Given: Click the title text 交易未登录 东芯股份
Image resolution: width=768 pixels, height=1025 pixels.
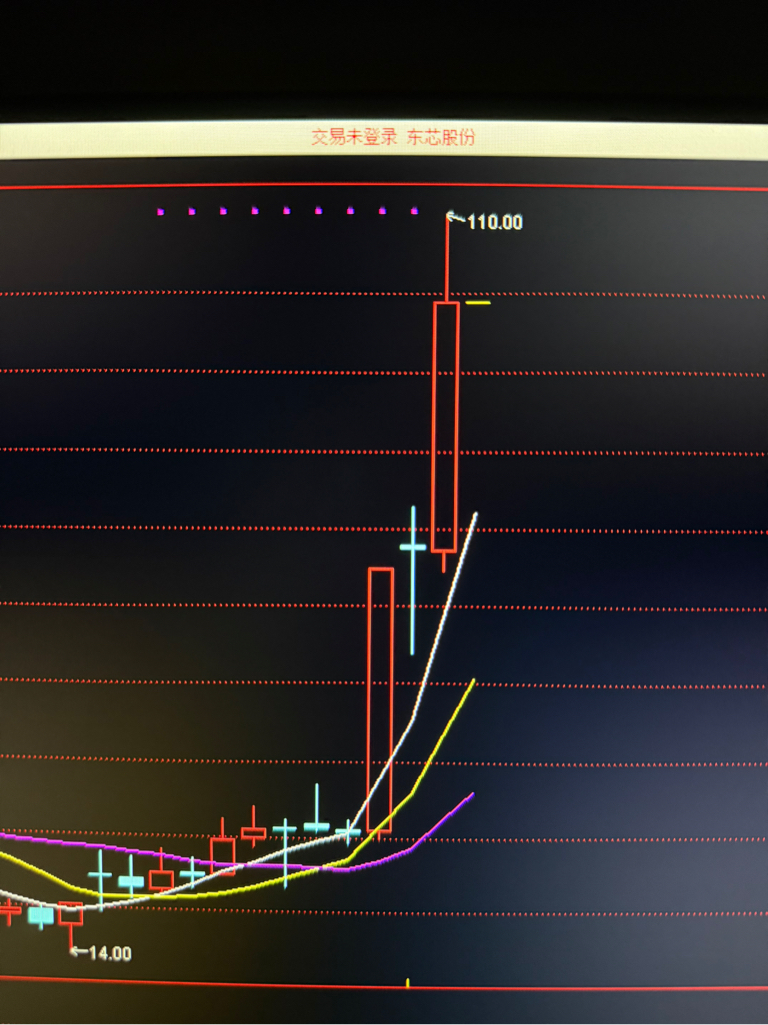Looking at the screenshot, I should (x=393, y=137).
